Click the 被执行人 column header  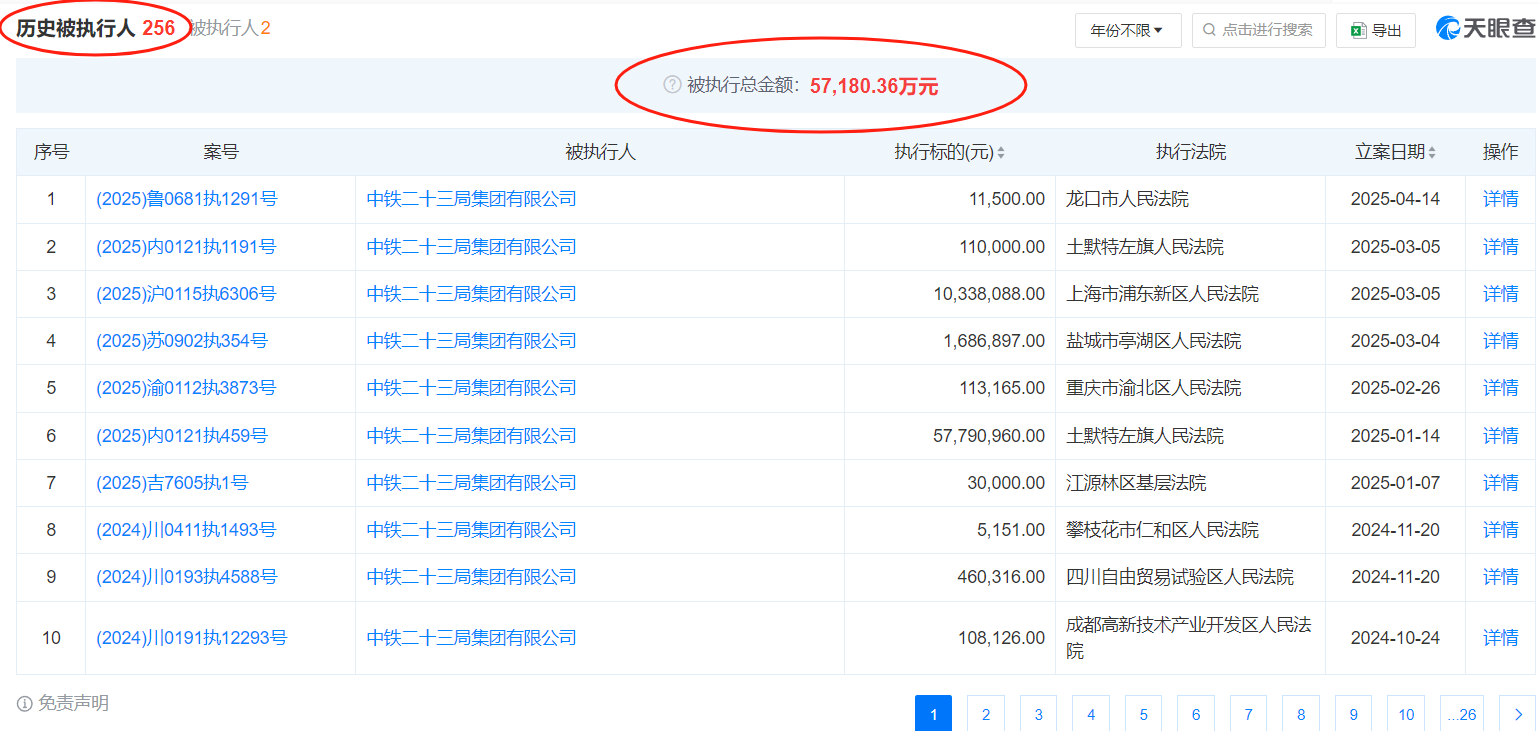tap(600, 152)
